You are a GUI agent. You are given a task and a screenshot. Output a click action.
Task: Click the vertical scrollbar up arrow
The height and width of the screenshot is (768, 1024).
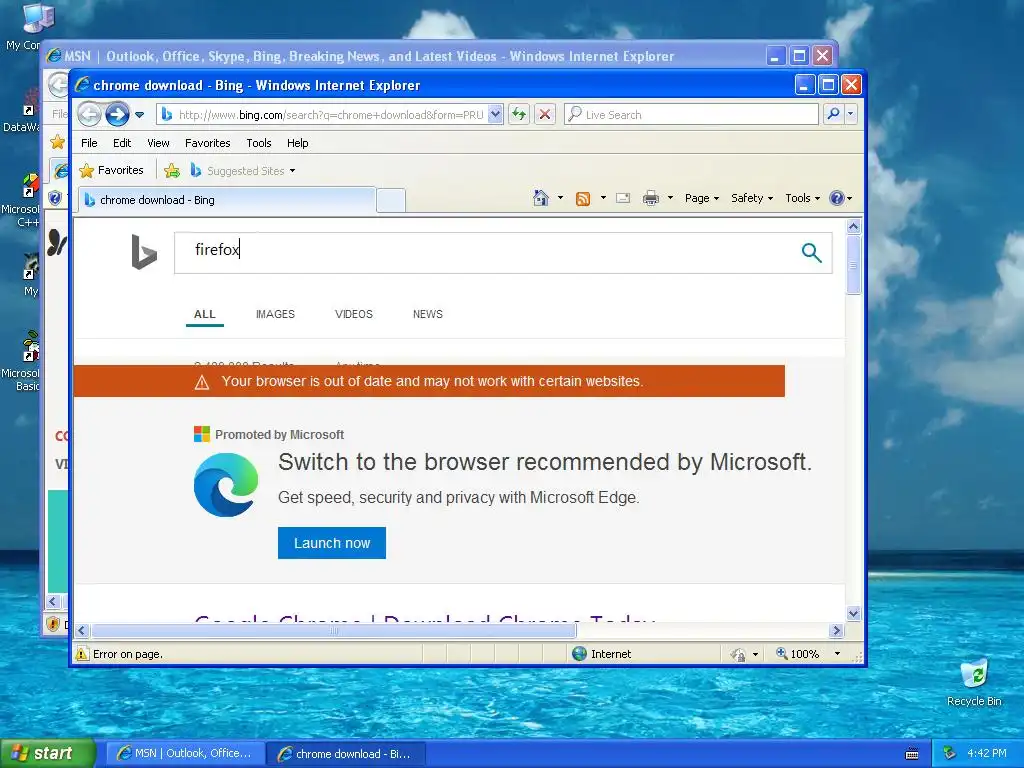coord(854,227)
